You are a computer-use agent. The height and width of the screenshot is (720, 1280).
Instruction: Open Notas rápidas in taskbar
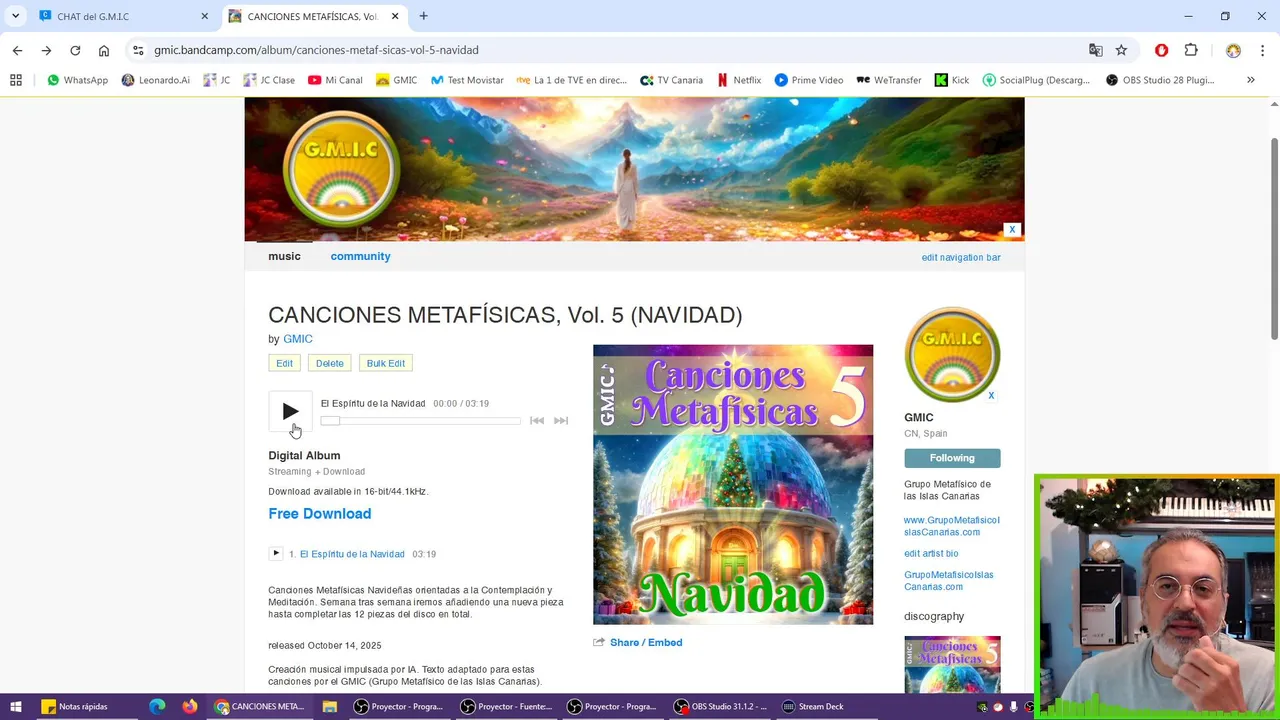coord(75,706)
